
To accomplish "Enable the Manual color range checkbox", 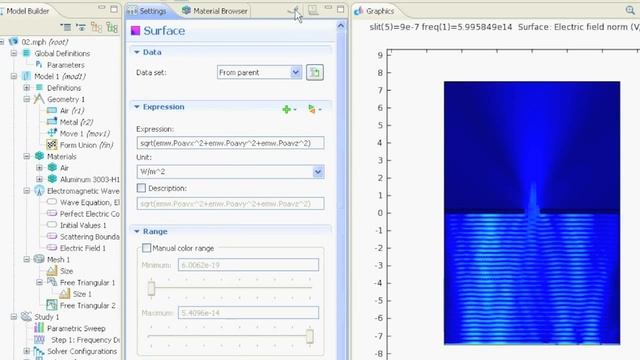I will click(x=146, y=248).
